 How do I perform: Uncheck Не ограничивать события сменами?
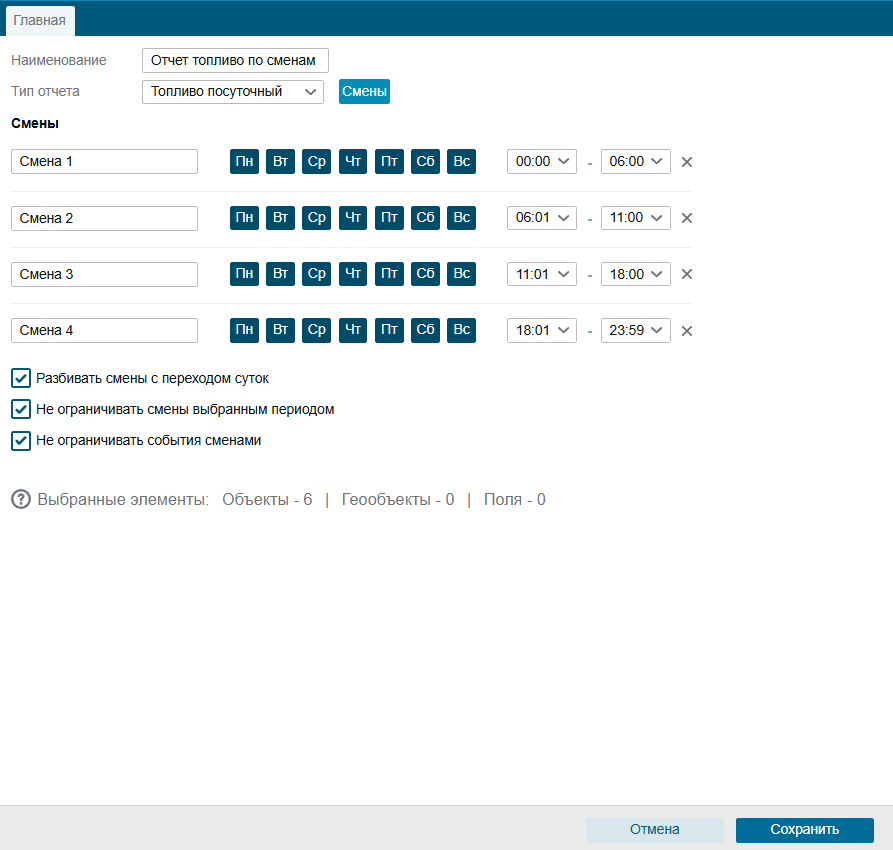pos(21,440)
